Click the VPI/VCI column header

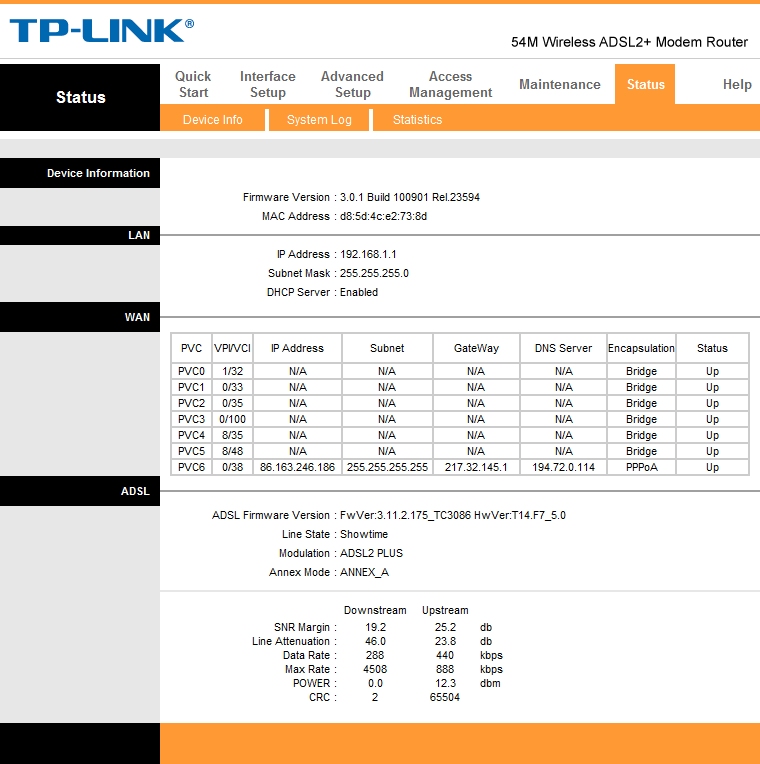(232, 348)
